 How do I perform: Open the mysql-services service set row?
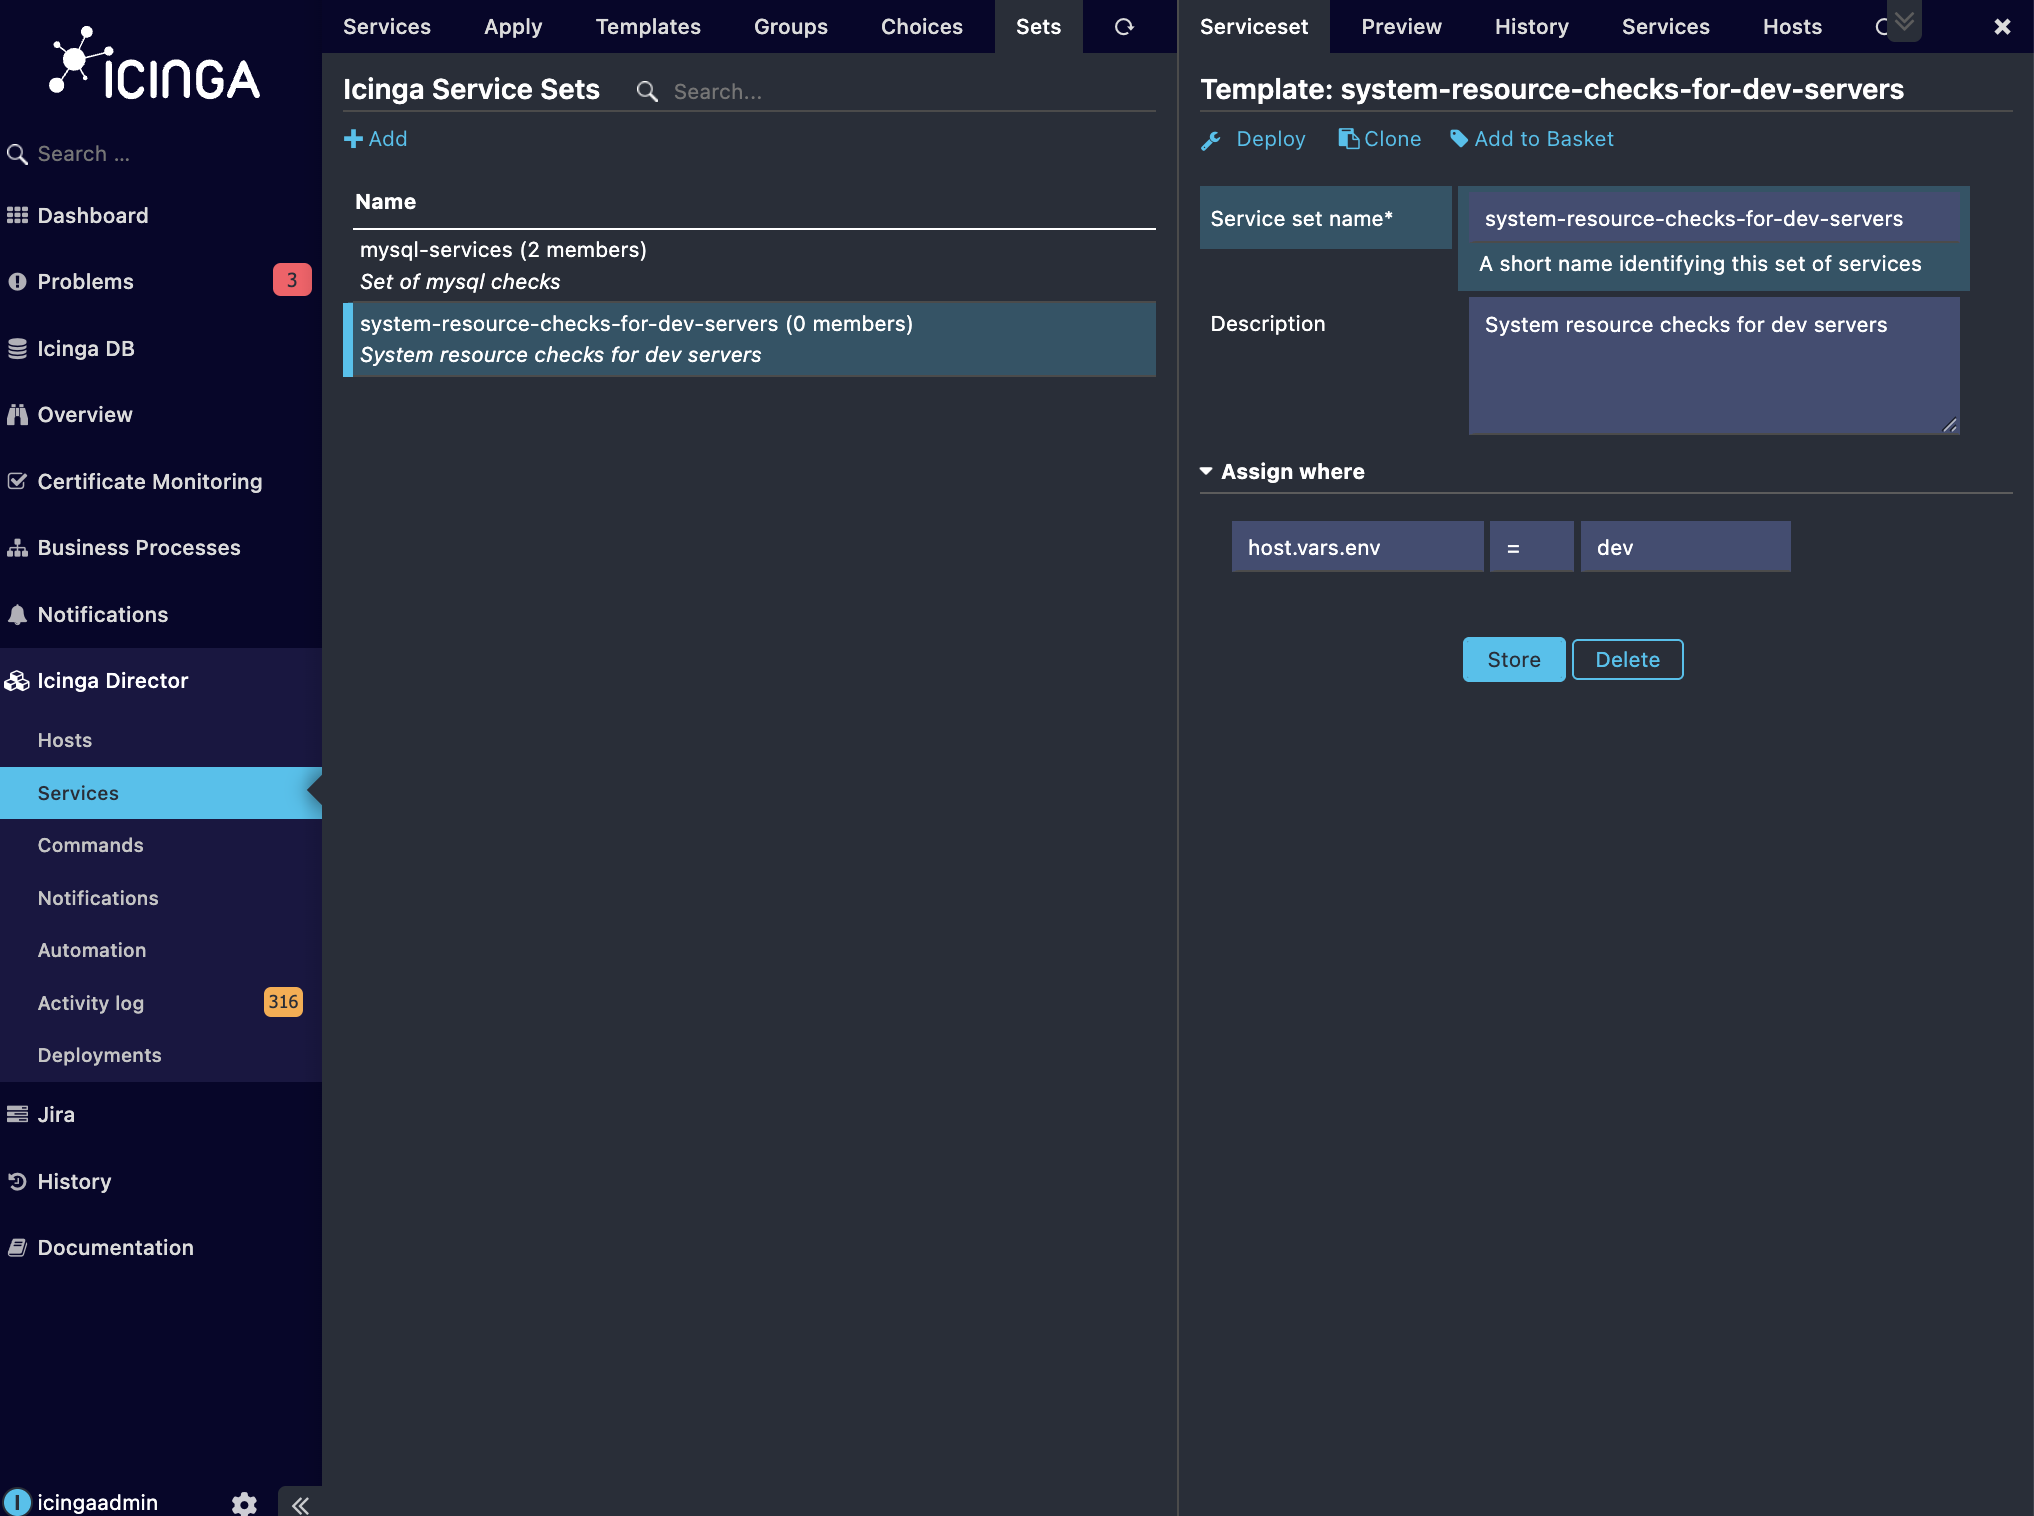pos(750,265)
